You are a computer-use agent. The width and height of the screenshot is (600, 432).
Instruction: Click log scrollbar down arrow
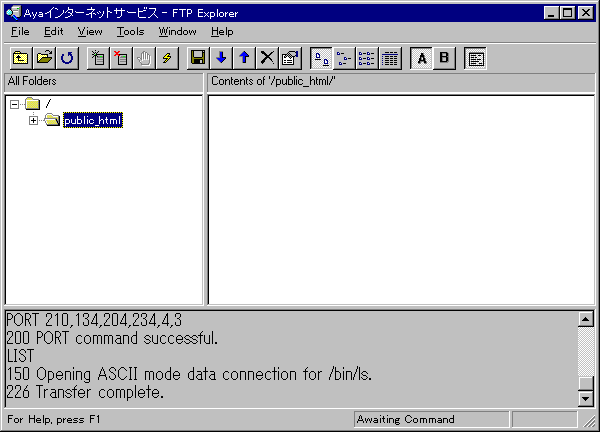(x=586, y=398)
